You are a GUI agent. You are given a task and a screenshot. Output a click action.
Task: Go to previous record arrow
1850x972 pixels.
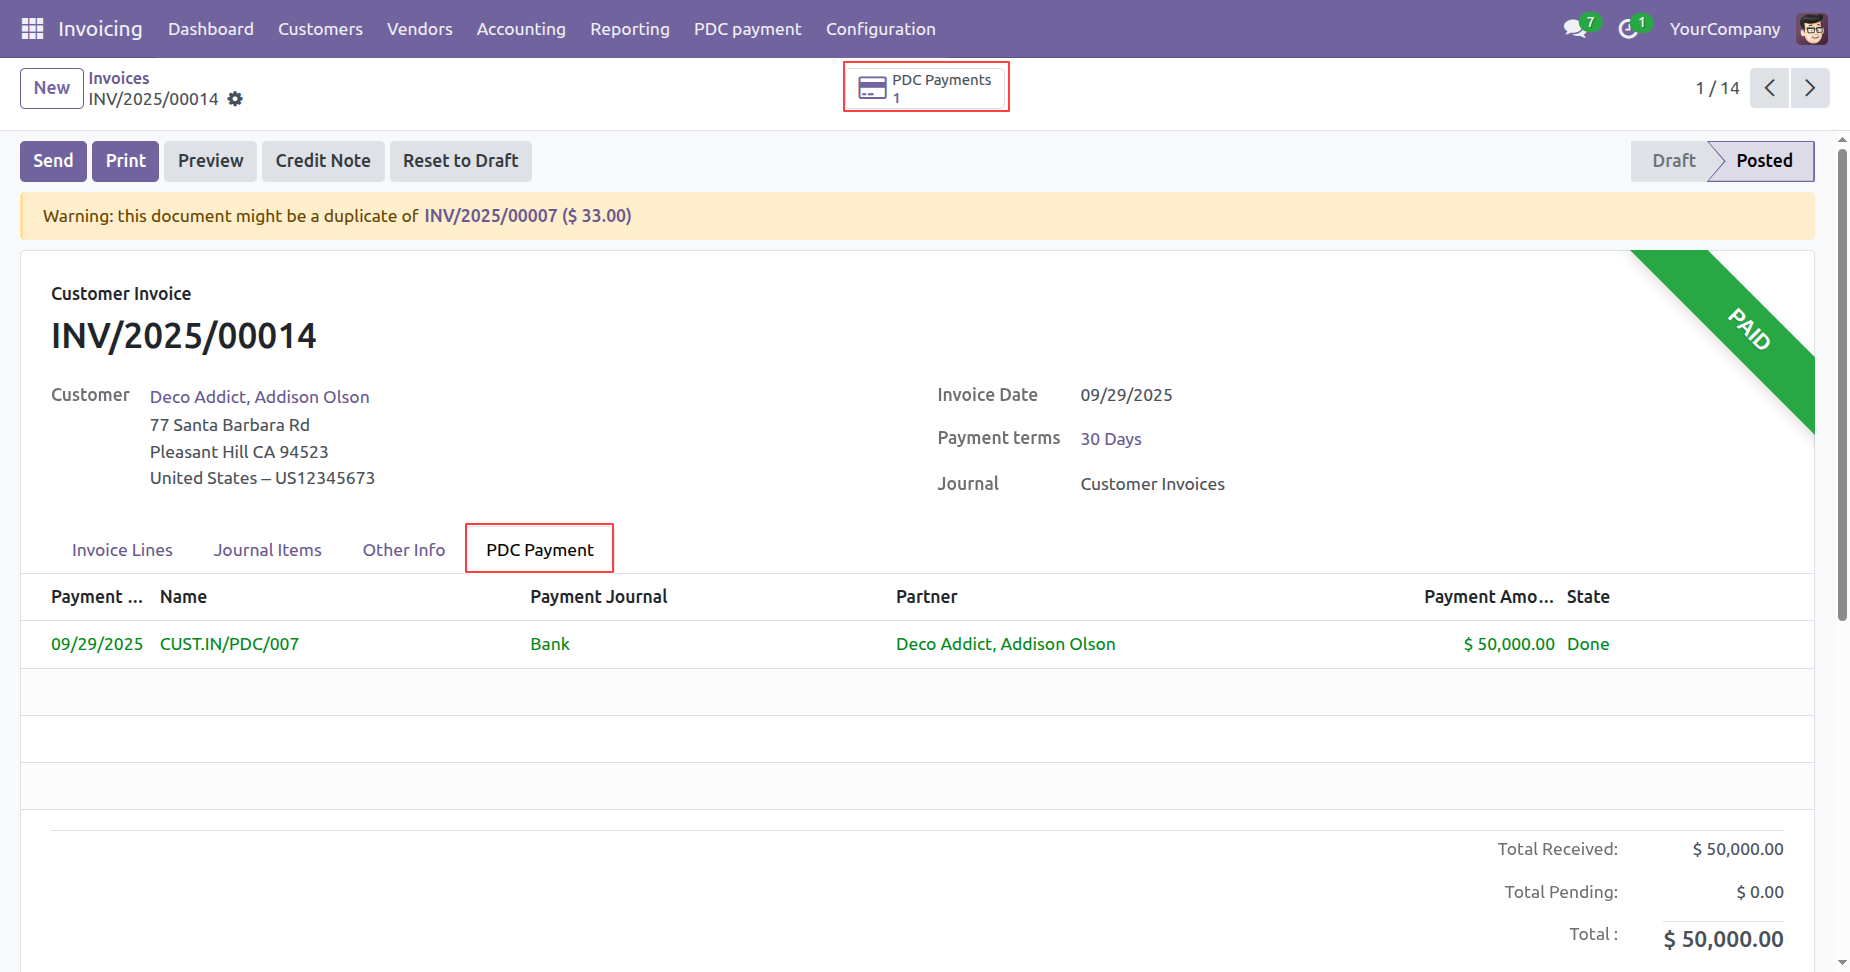pyautogui.click(x=1769, y=88)
